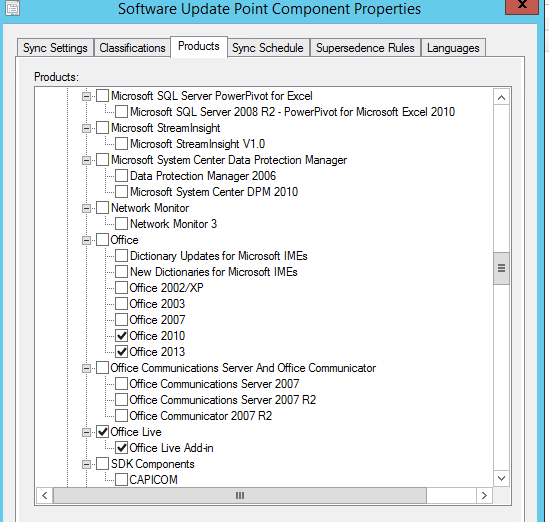Go to the Sync Schedule tab
Viewport: 549px width, 522px height.
point(267,48)
